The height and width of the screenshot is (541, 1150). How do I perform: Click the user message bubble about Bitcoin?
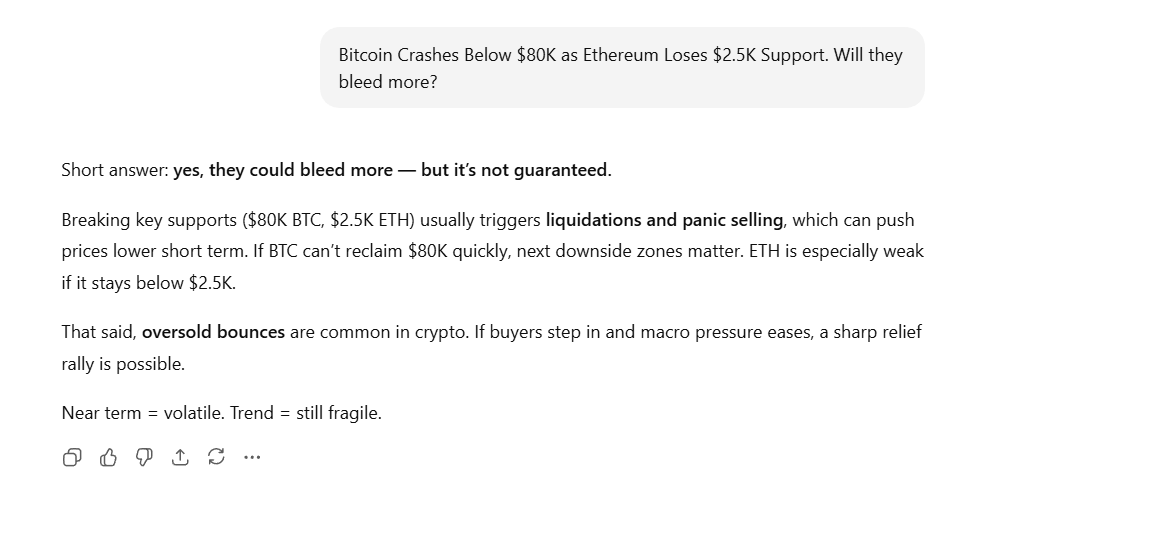622,68
